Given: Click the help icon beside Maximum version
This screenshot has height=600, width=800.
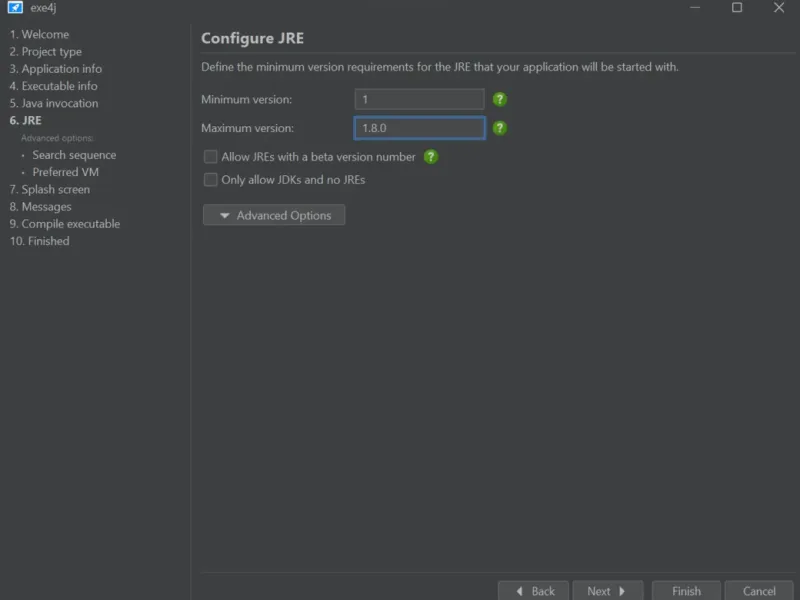Looking at the screenshot, I should point(499,128).
